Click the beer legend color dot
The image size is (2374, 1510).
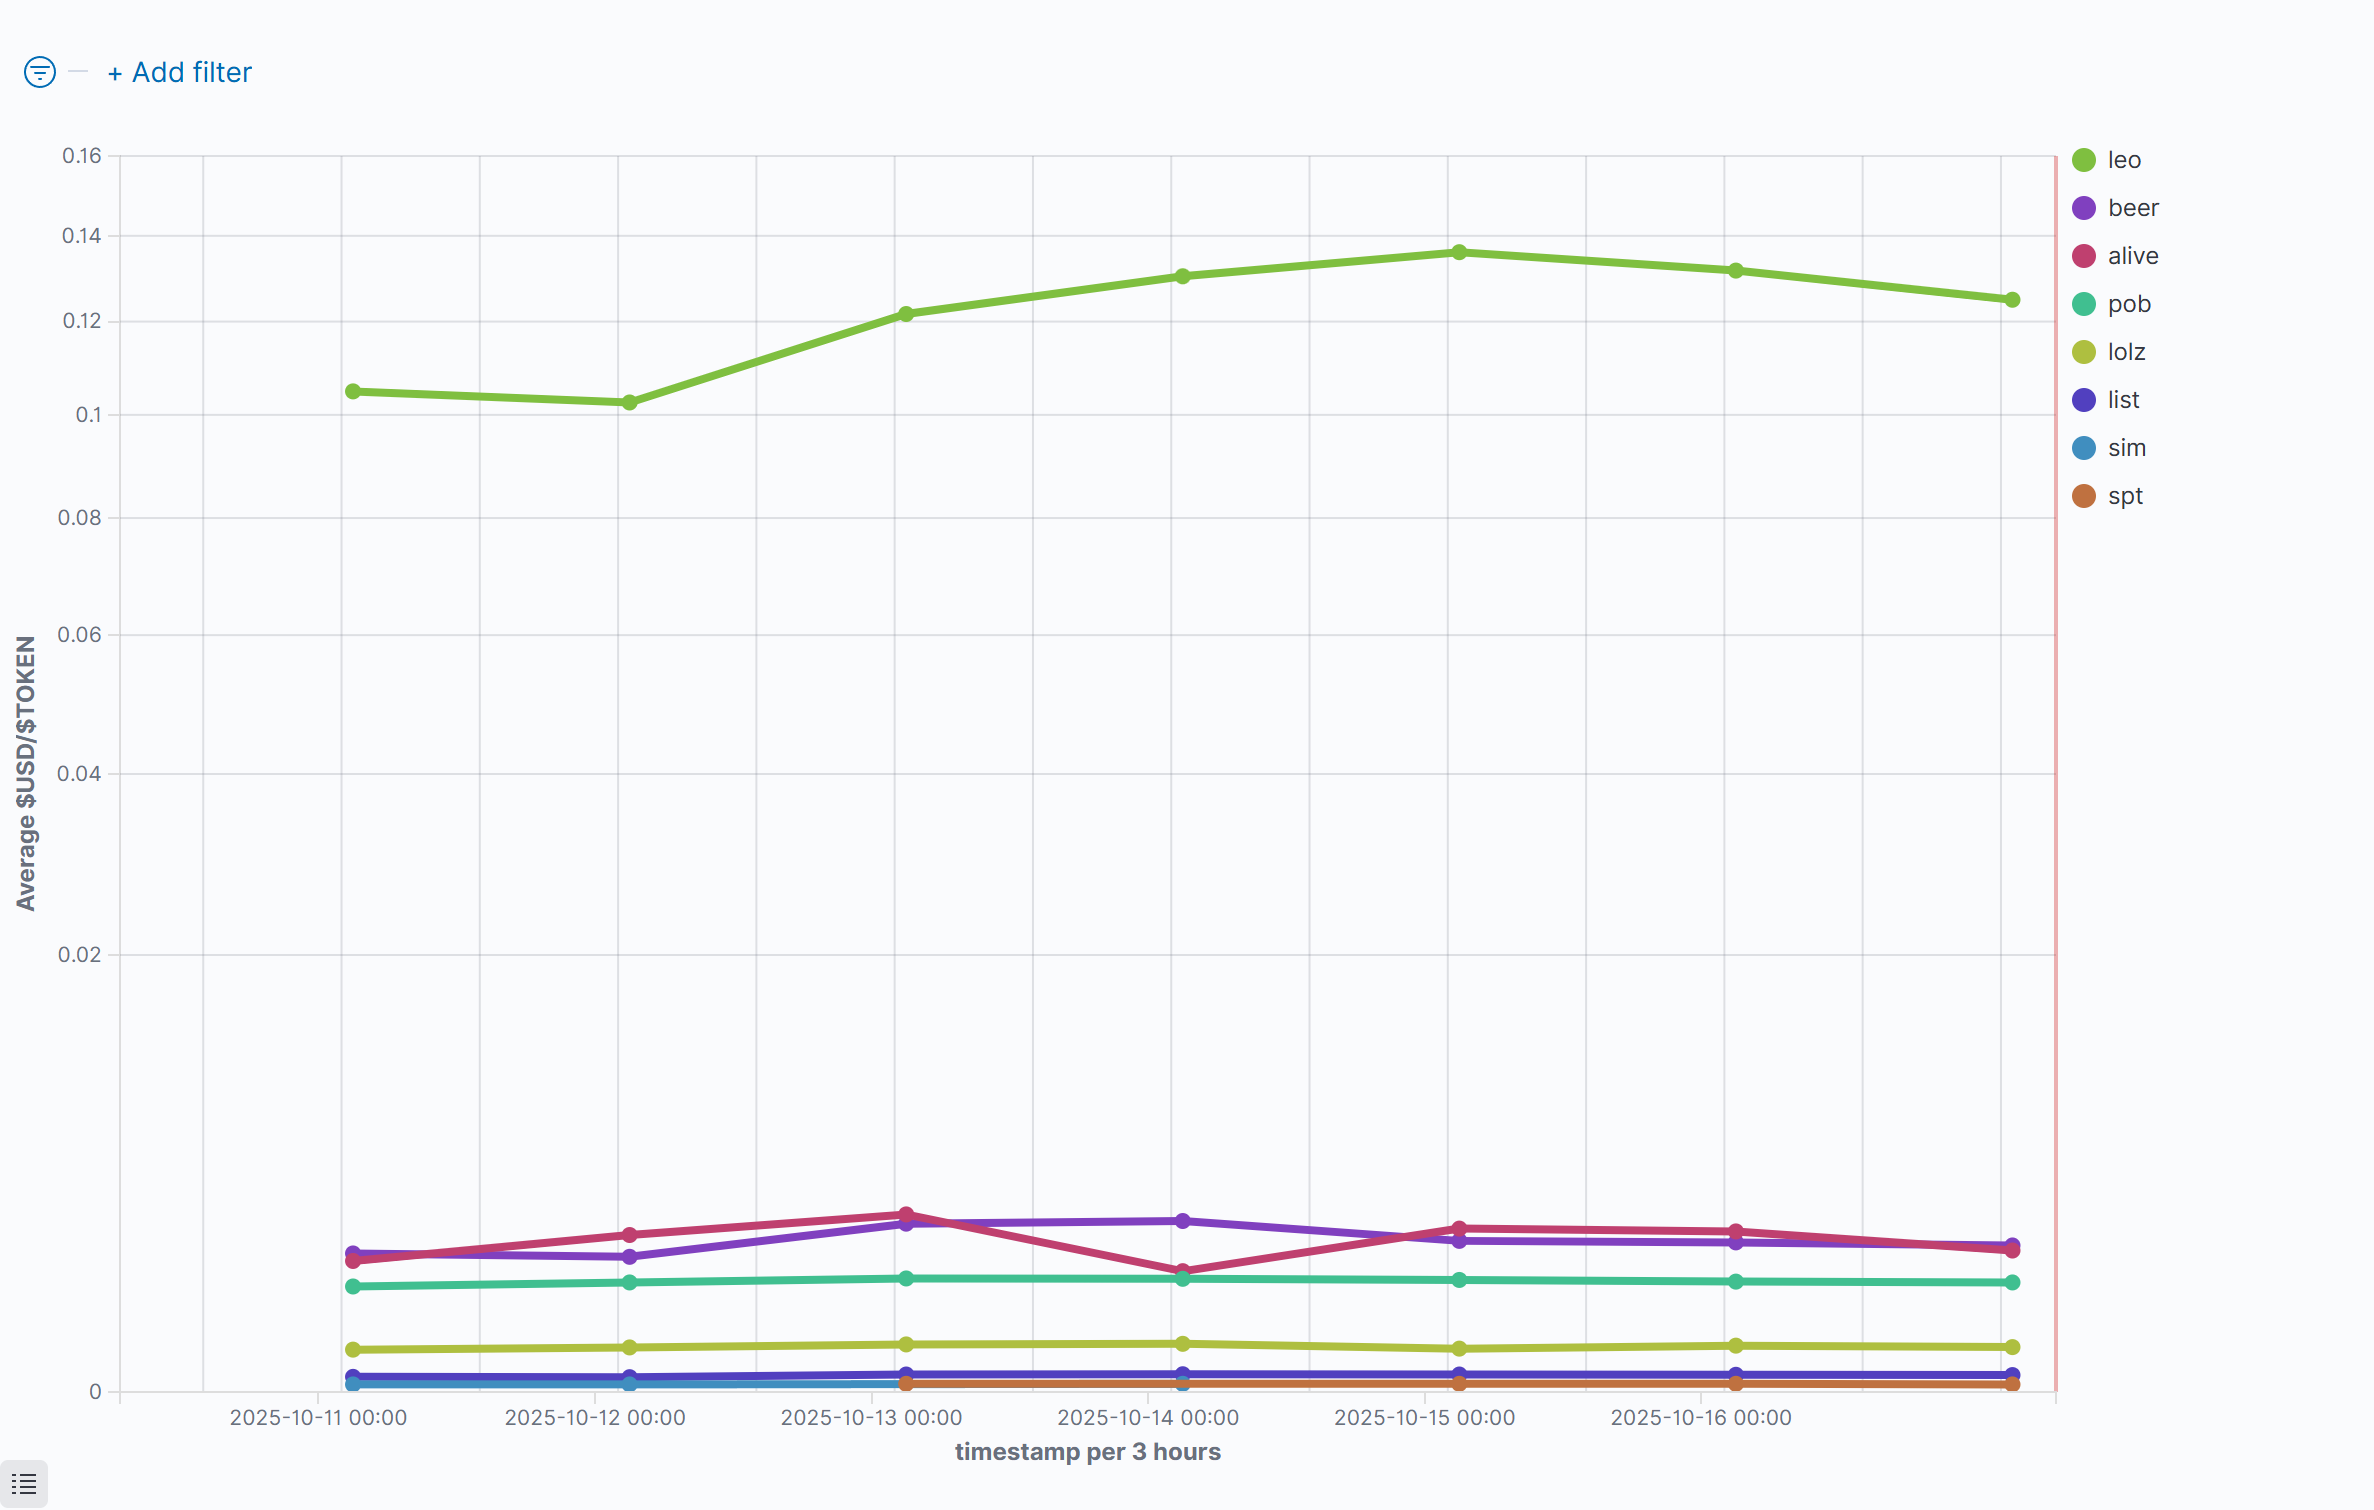[2084, 208]
